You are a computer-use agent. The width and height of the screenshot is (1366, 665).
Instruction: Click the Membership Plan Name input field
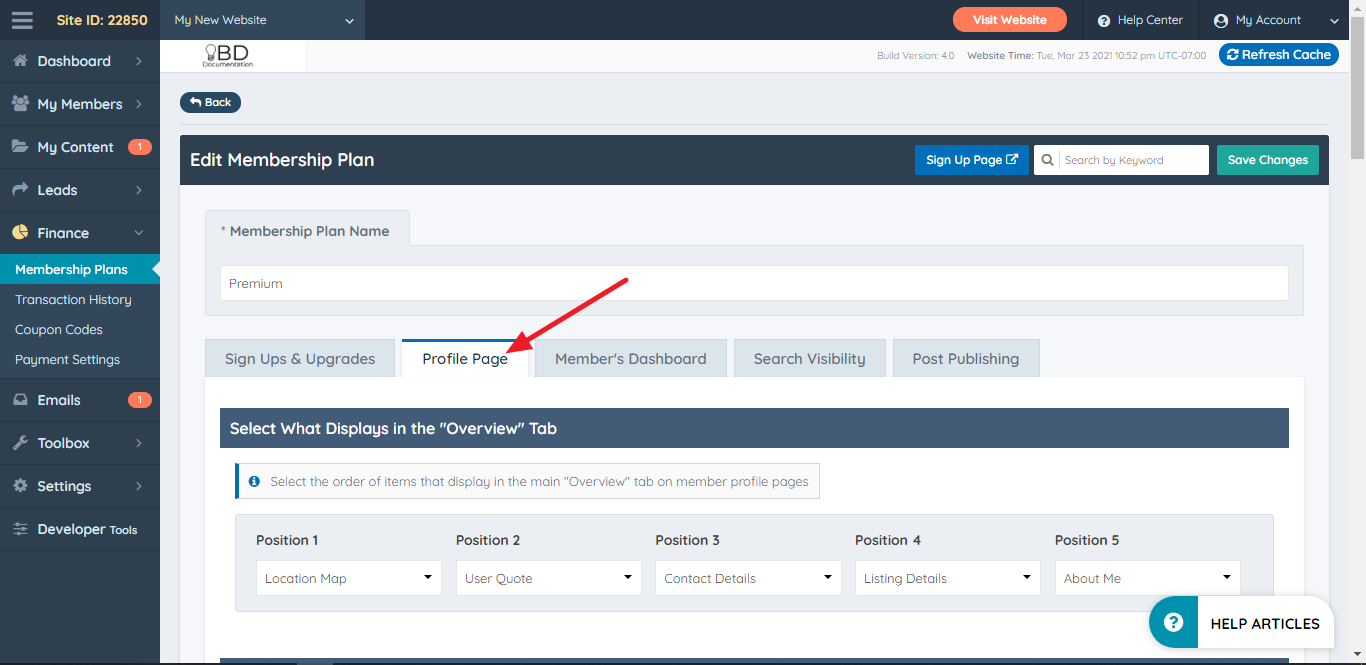pyautogui.click(x=754, y=283)
